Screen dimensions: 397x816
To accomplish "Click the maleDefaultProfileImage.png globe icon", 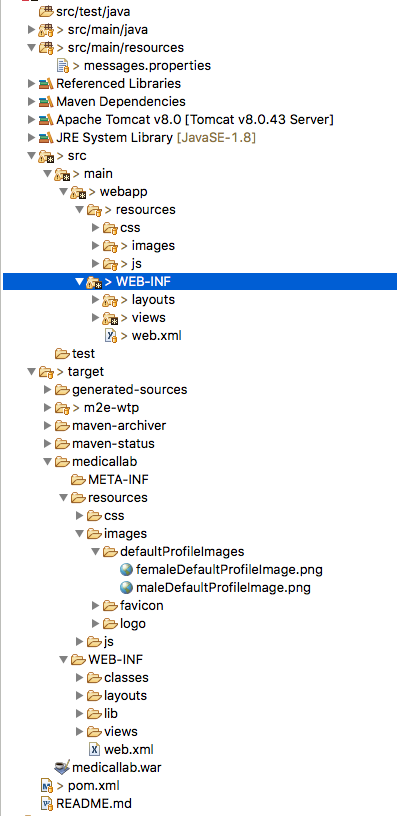I will pos(126,588).
